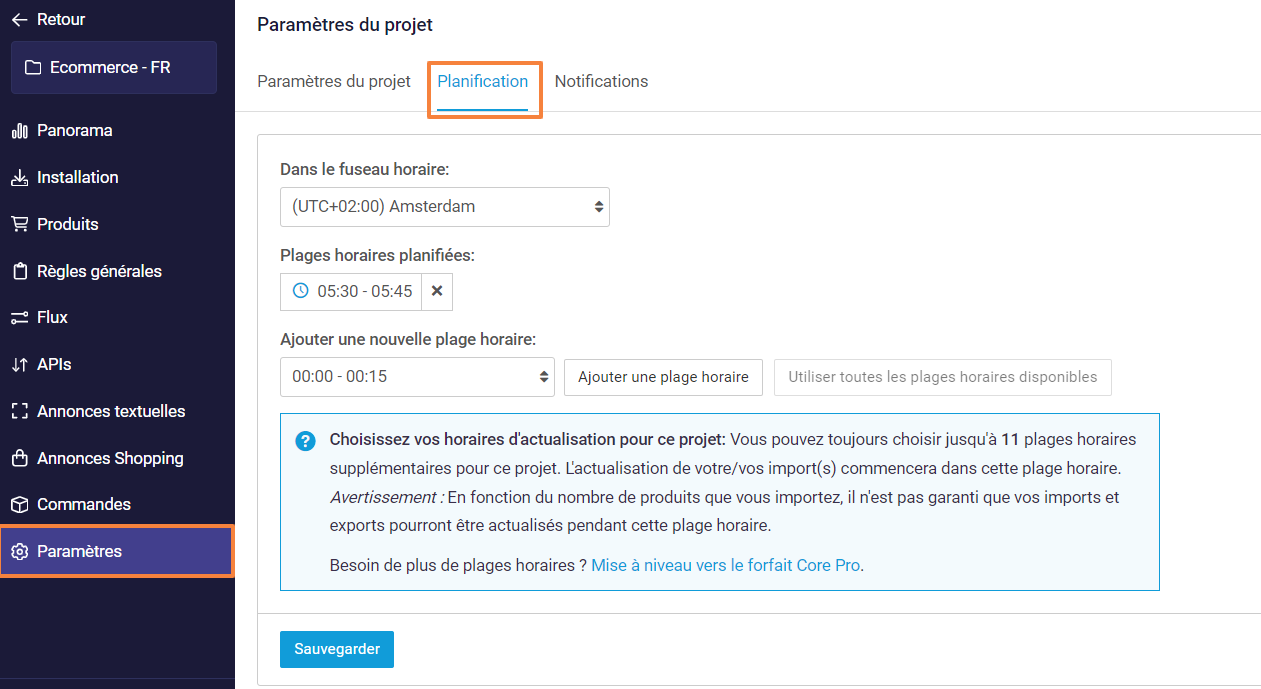The width and height of the screenshot is (1261, 689).
Task: Open the Mise à niveau Core Pro link
Action: pos(726,565)
